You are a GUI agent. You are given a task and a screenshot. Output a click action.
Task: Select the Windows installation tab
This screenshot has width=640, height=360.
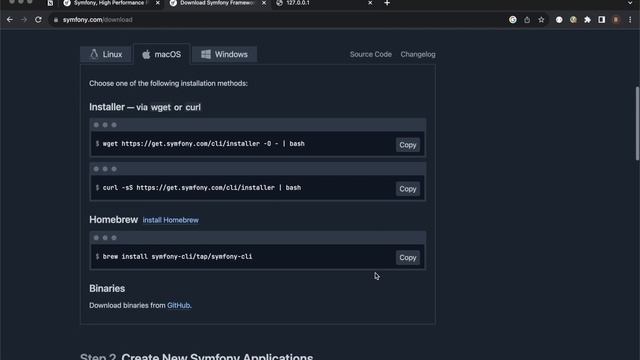click(x=224, y=54)
